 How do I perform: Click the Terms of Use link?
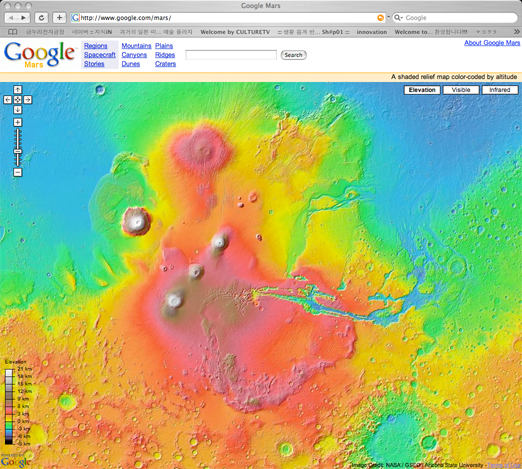coord(504,465)
